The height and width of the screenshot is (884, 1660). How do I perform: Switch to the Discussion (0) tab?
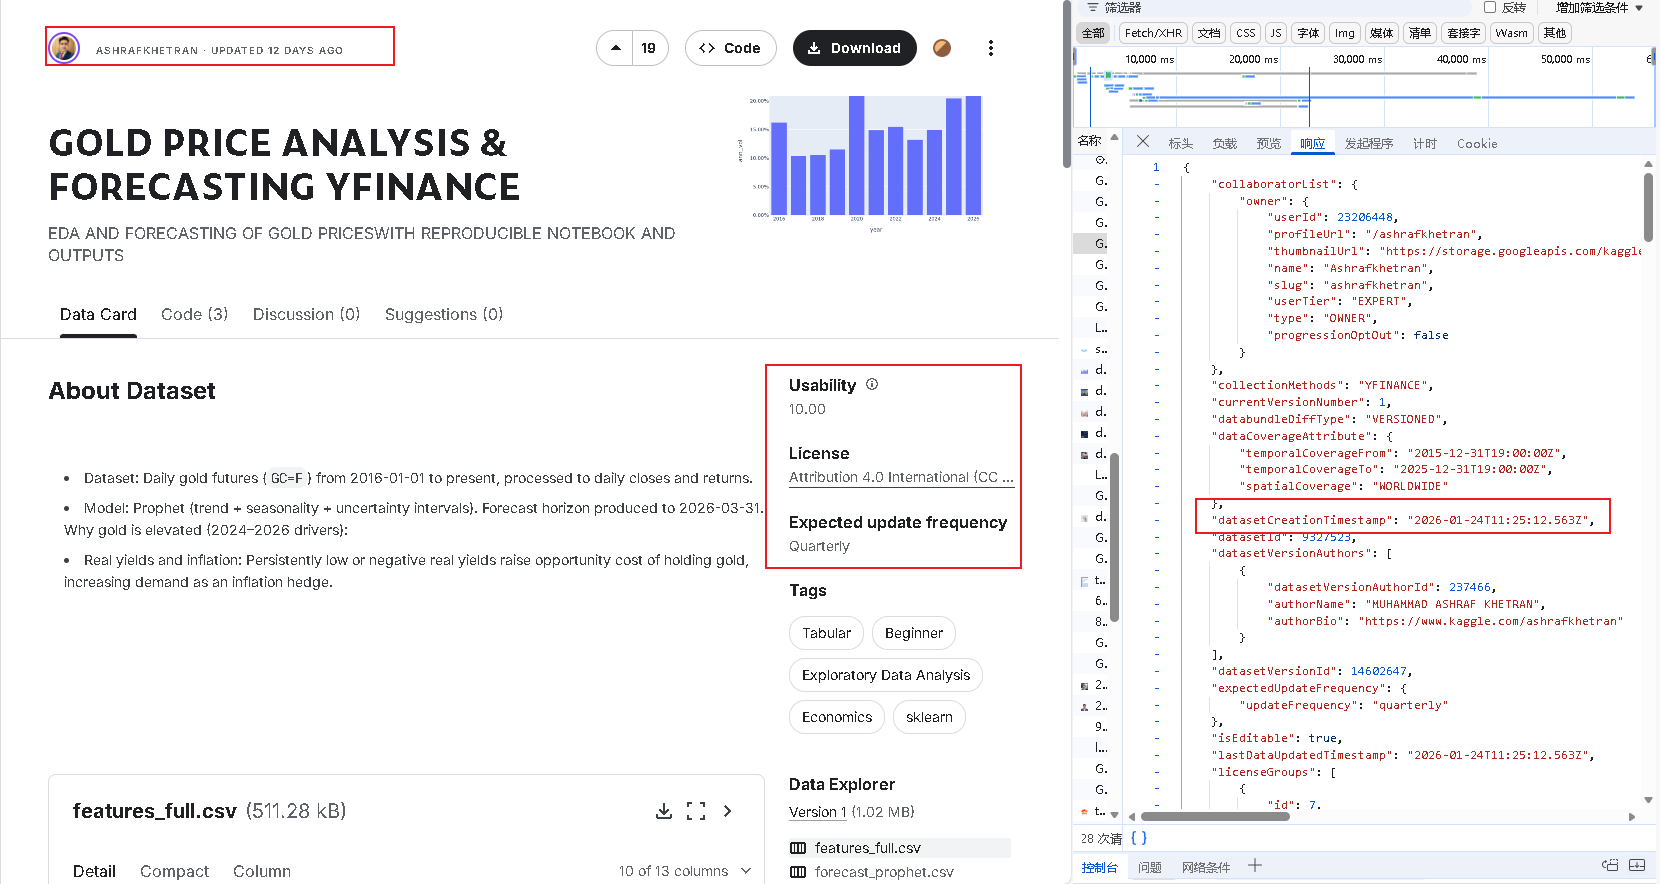(306, 314)
